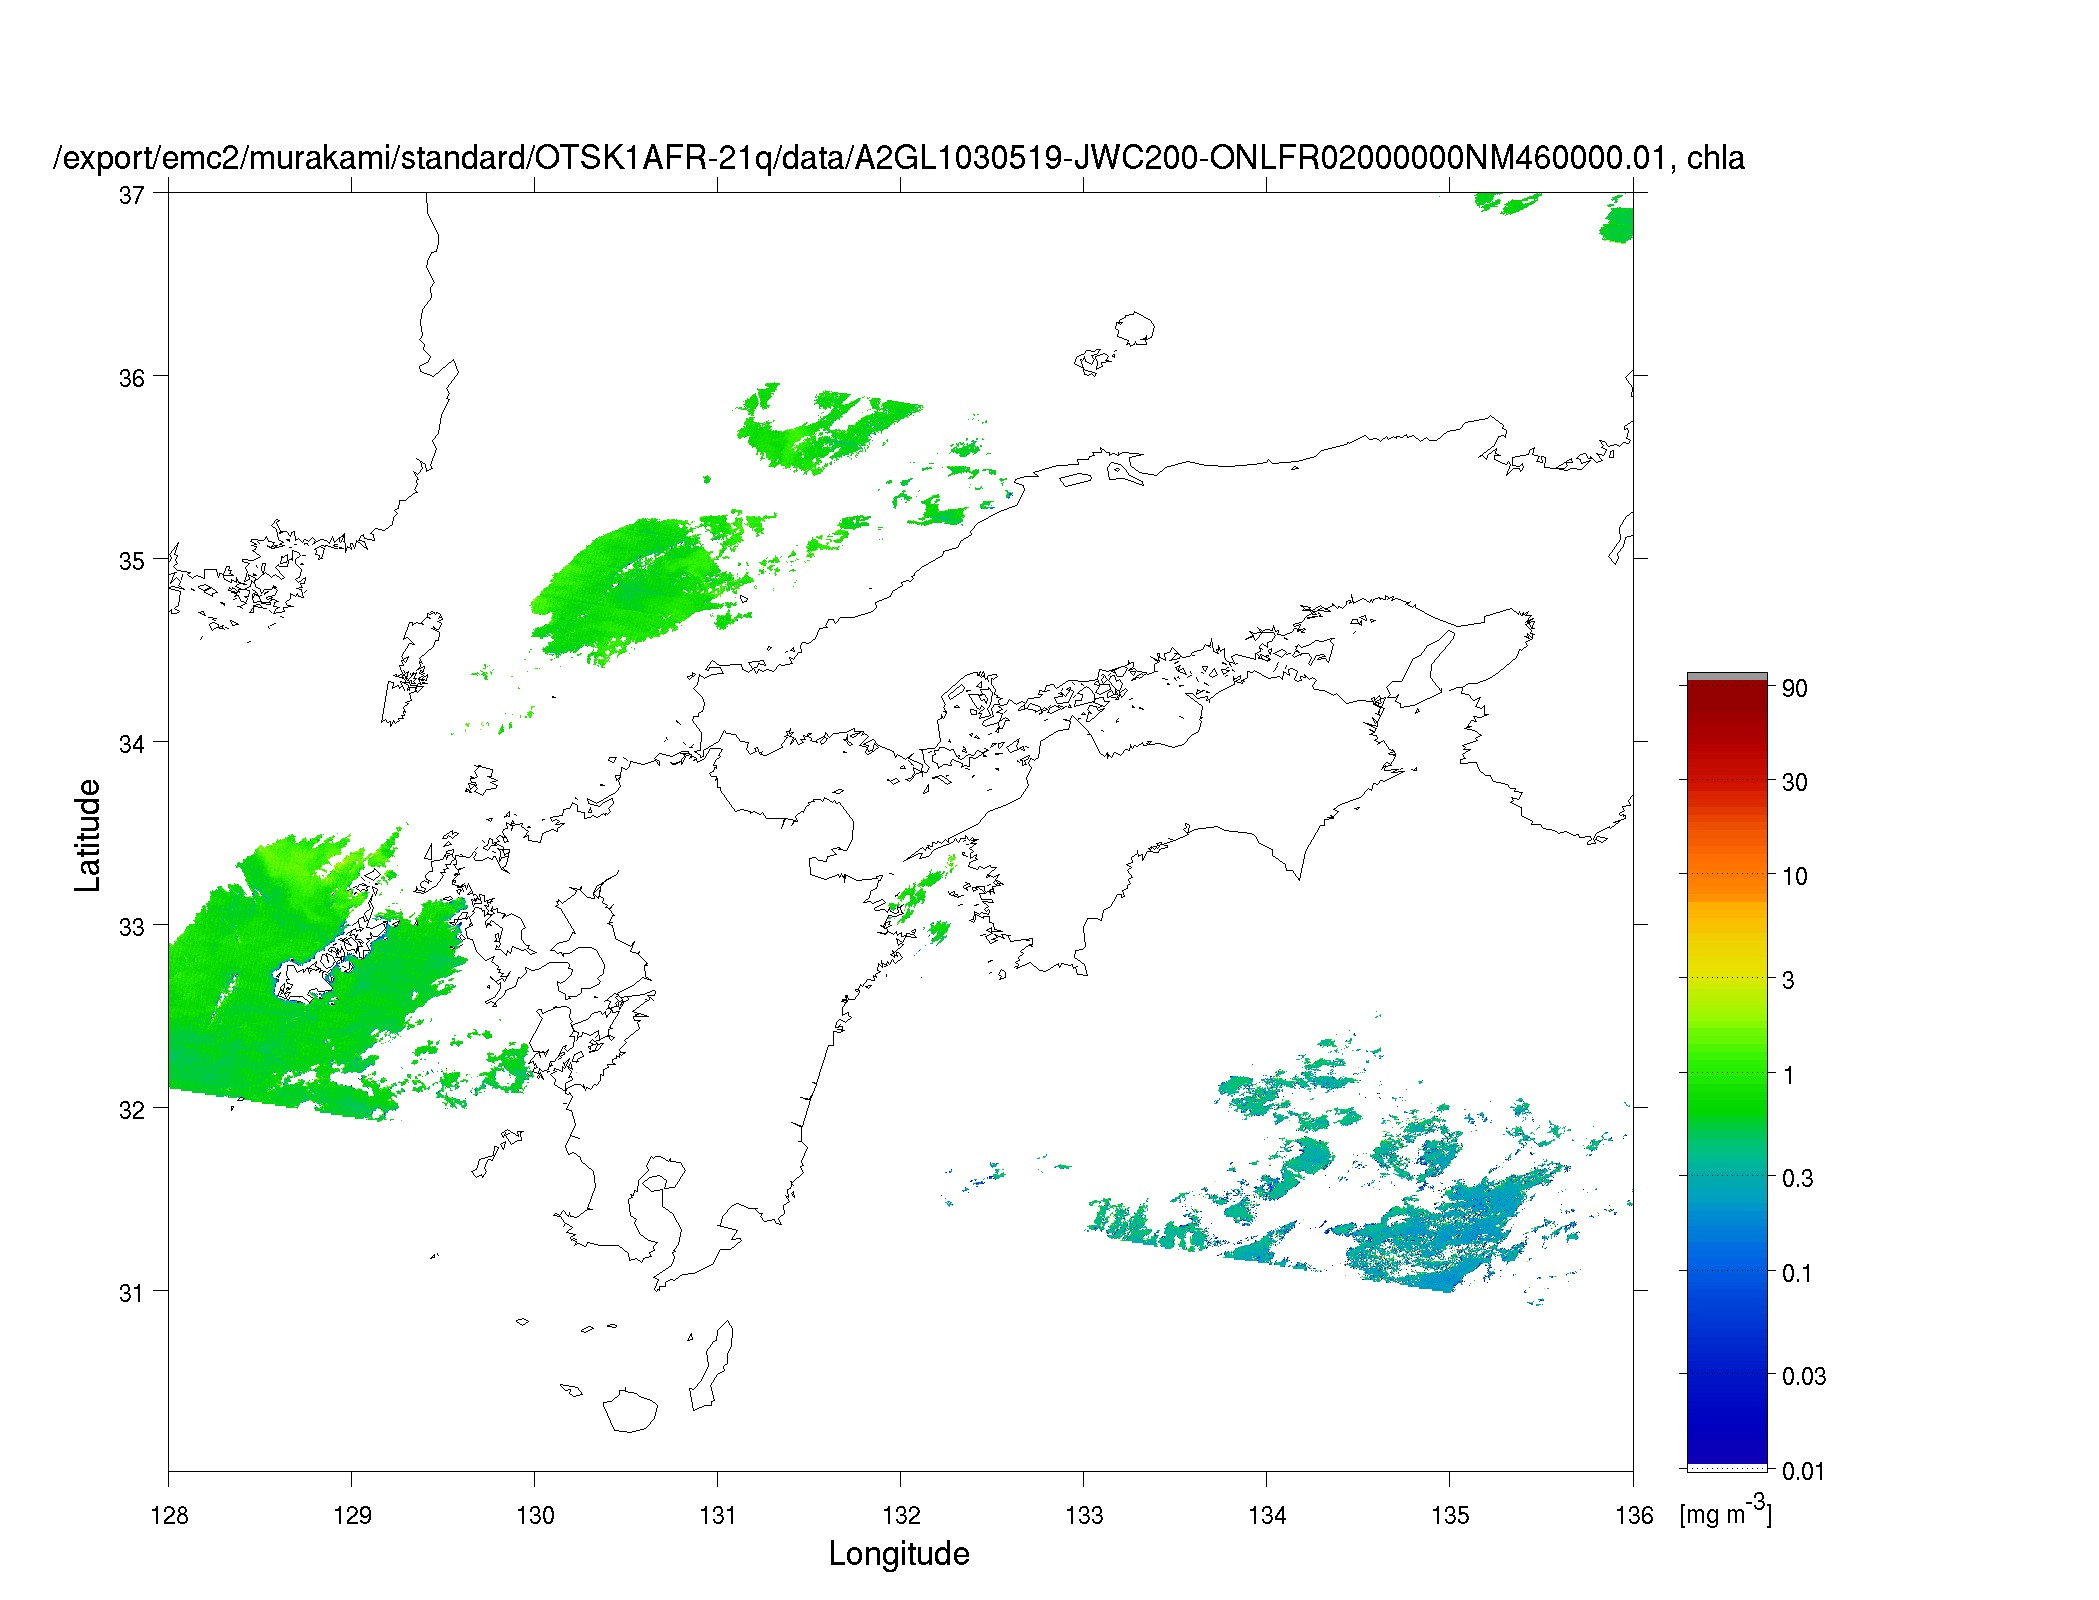
Task: Click longitude tick label 130
Action: [535, 1515]
